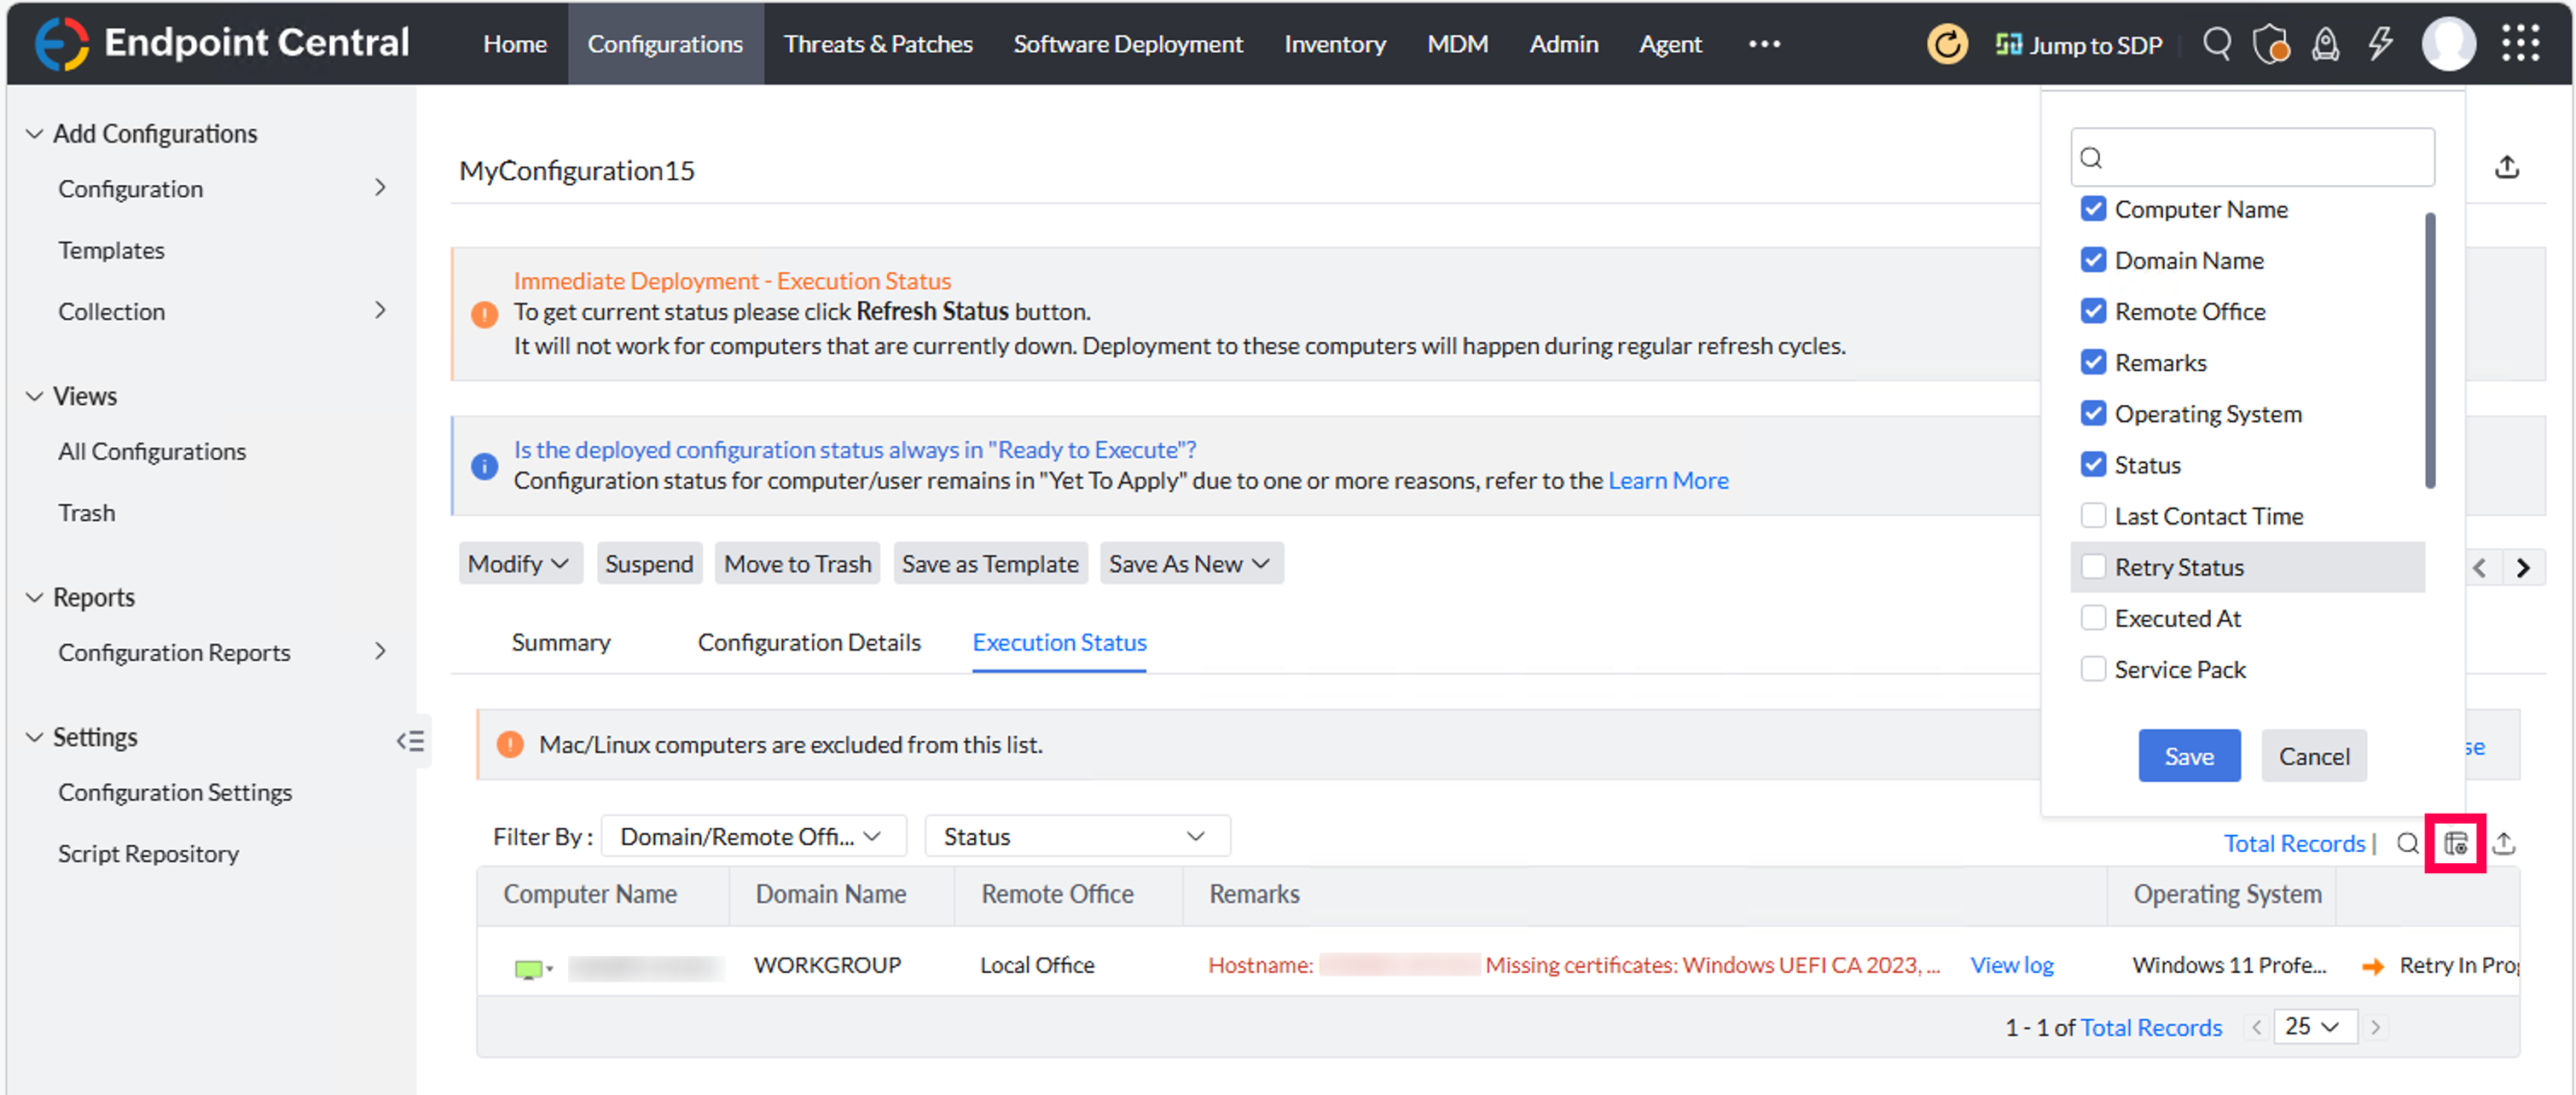The height and width of the screenshot is (1095, 2576).
Task: Click the green computer status icon
Action: point(528,968)
